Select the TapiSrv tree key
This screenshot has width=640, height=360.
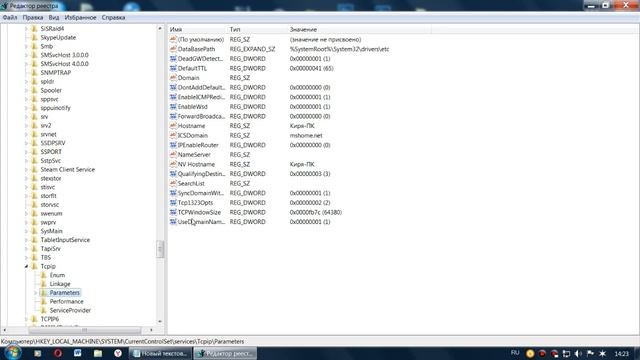coord(51,249)
